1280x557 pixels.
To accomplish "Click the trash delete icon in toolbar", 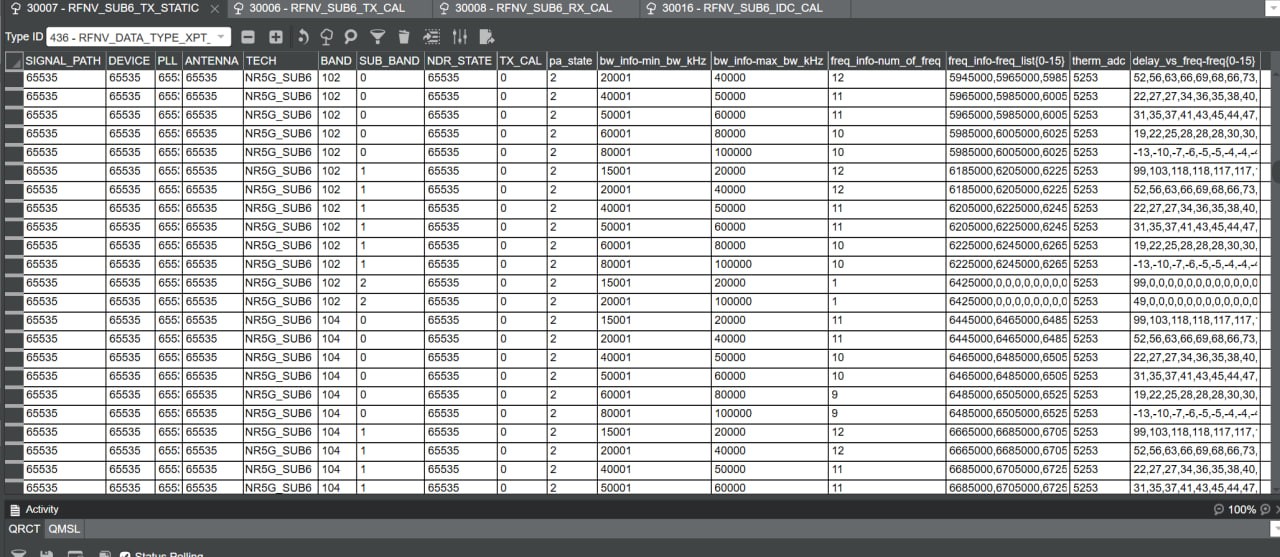I will tap(404, 37).
